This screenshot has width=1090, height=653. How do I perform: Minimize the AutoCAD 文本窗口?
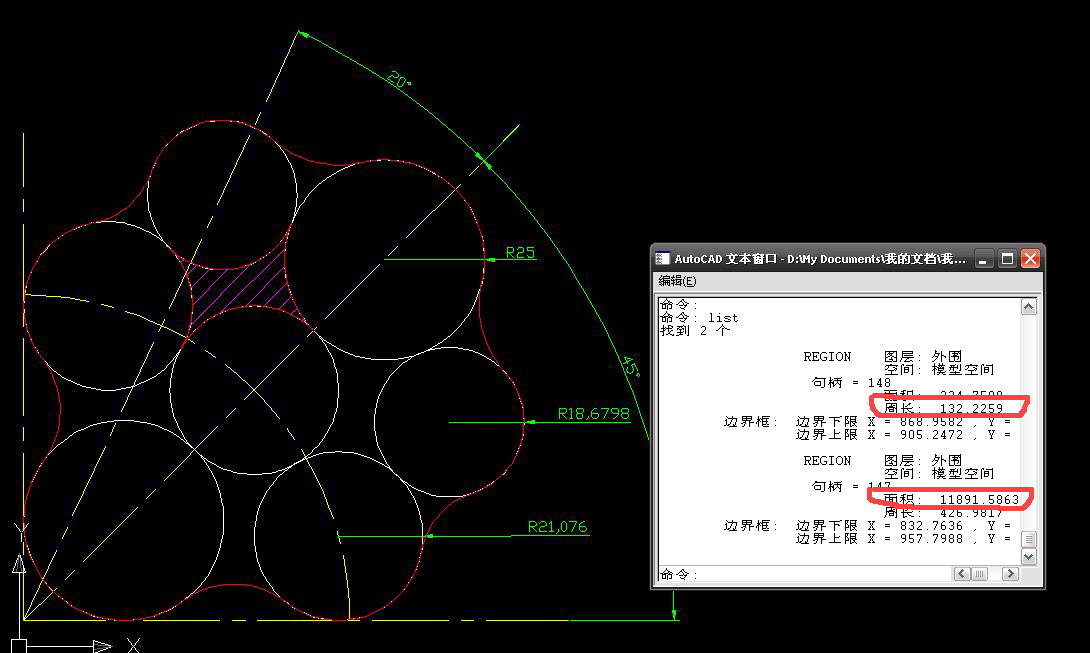pyautogui.click(x=982, y=259)
